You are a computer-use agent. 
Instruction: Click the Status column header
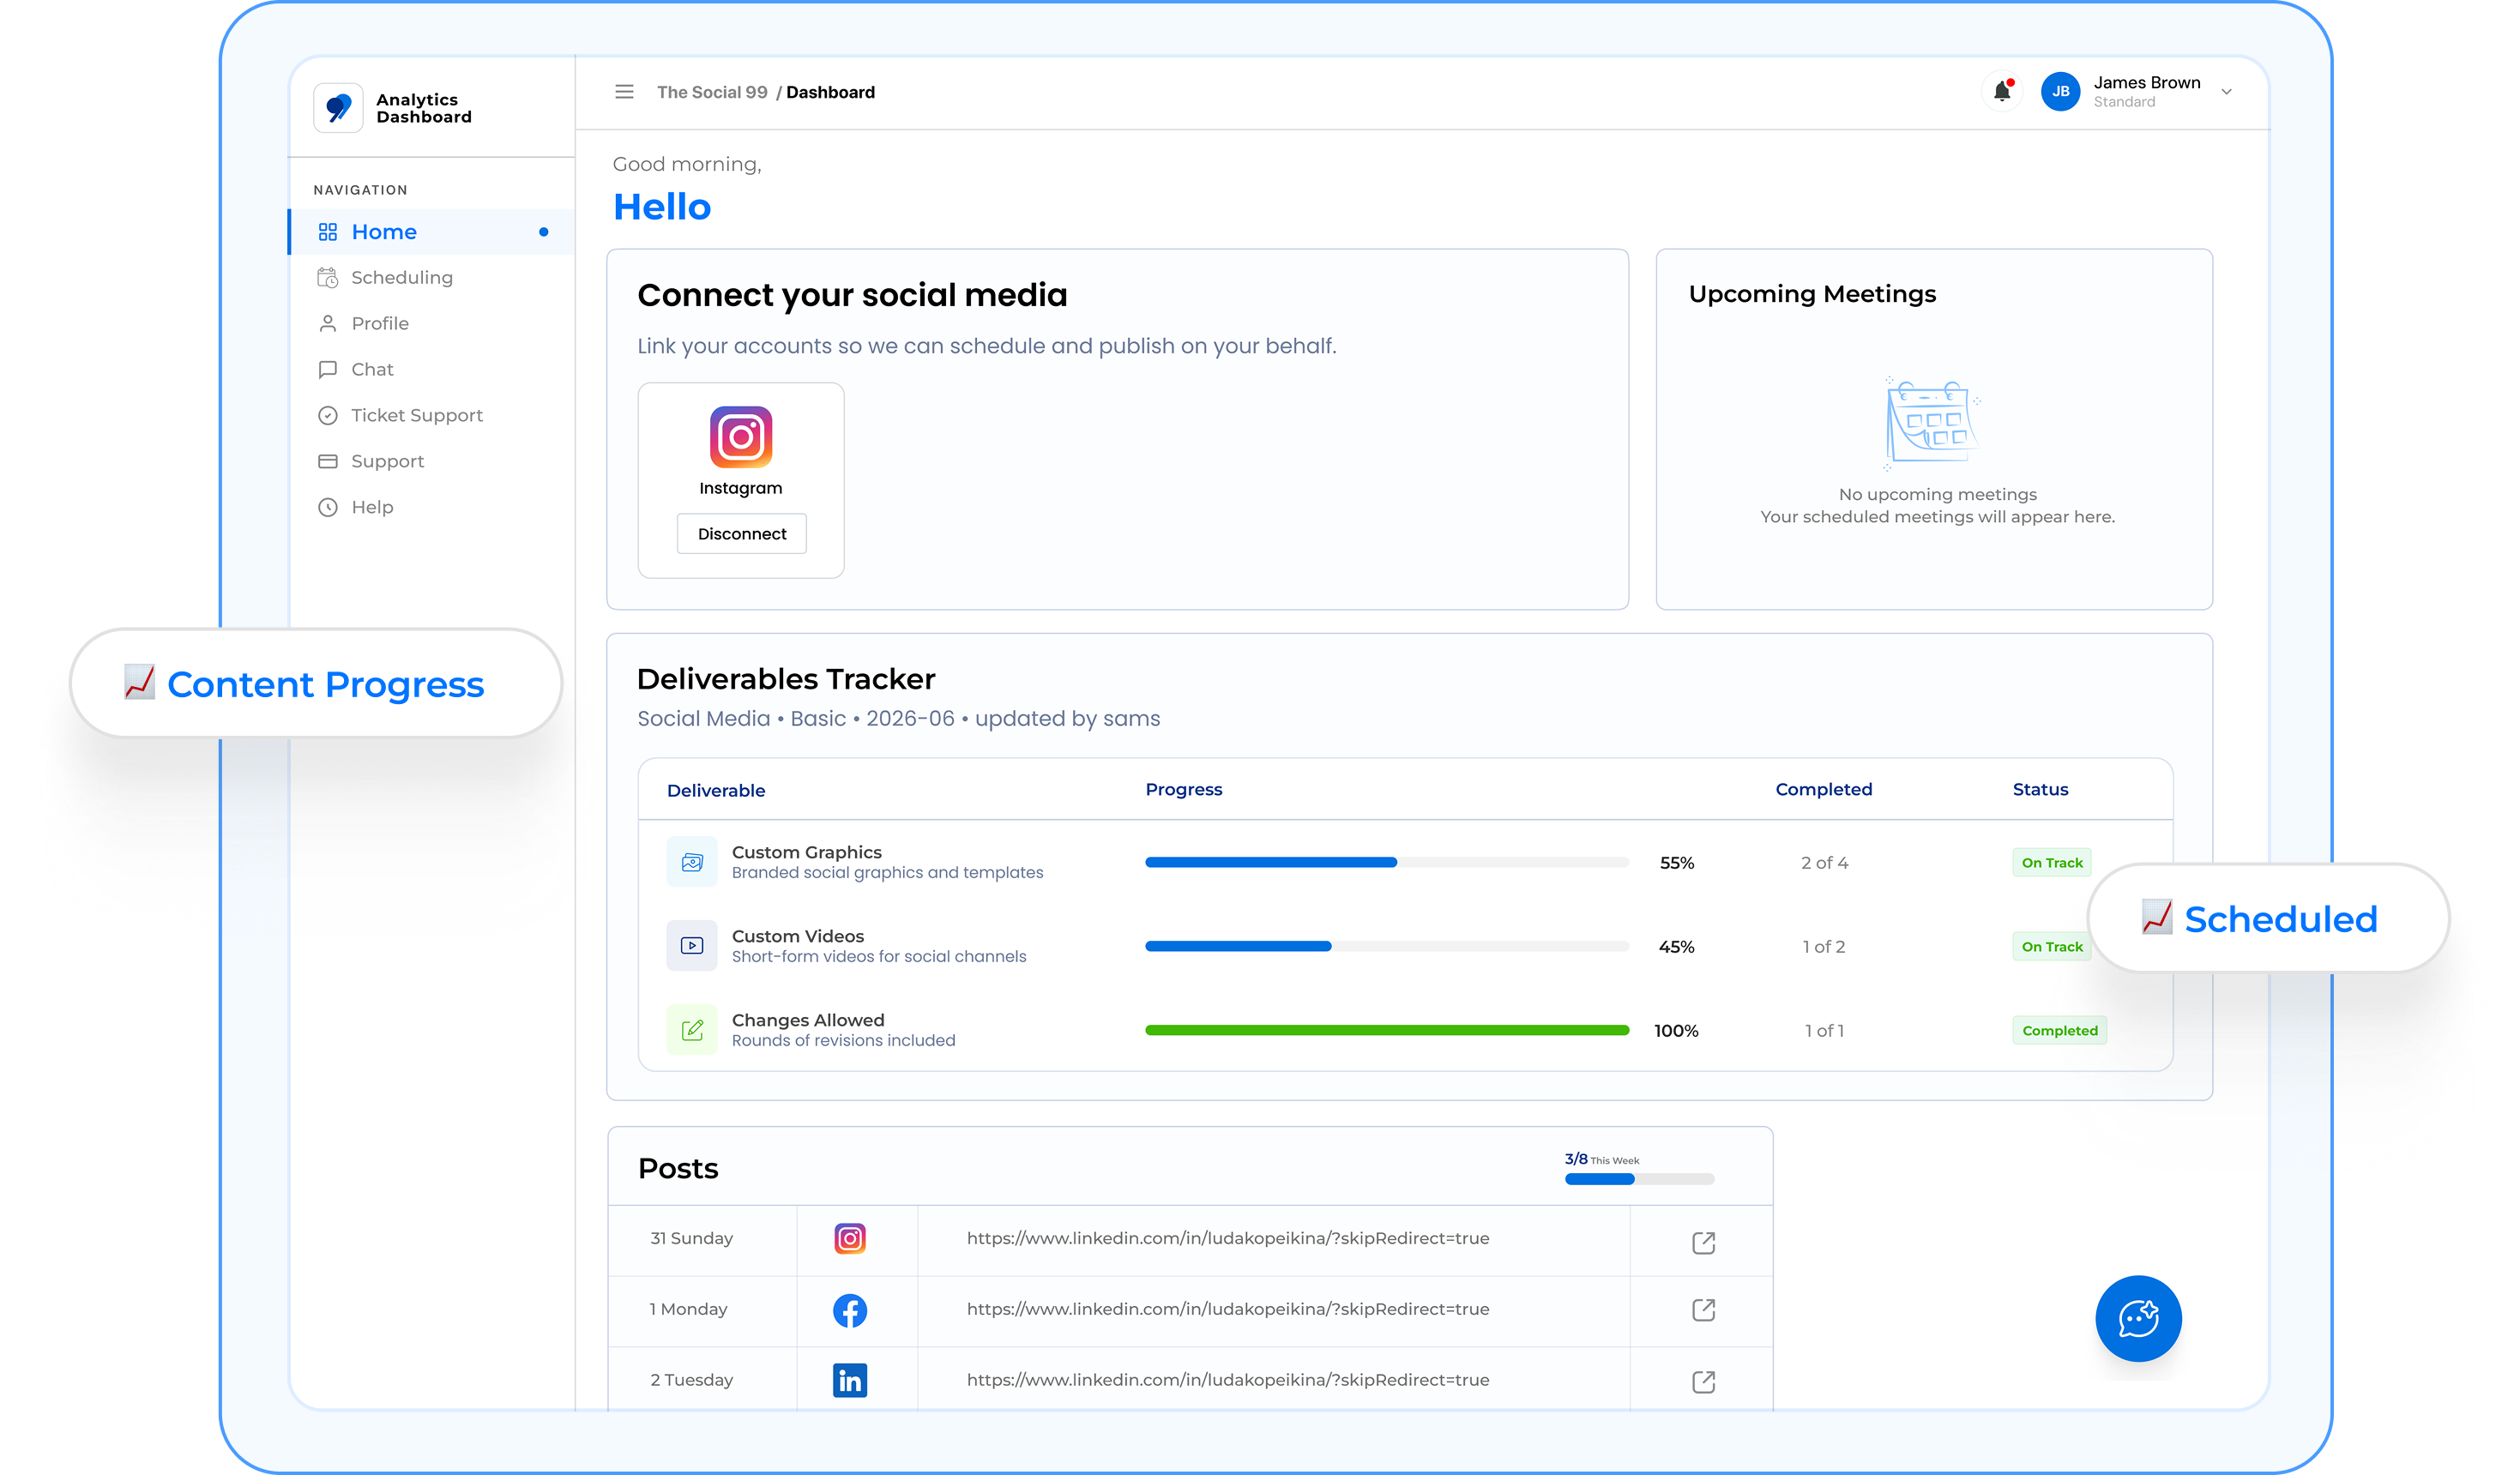[x=2040, y=790]
